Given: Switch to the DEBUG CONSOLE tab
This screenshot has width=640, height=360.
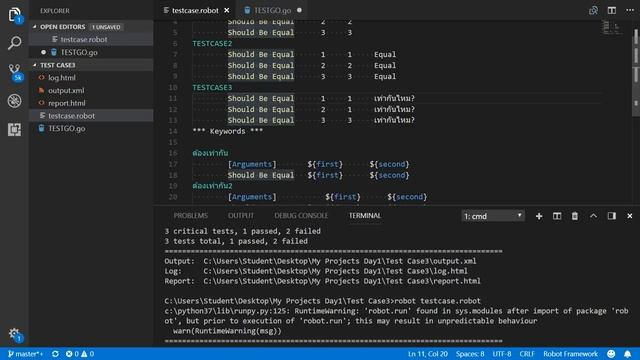Looking at the screenshot, I should pyautogui.click(x=301, y=216).
